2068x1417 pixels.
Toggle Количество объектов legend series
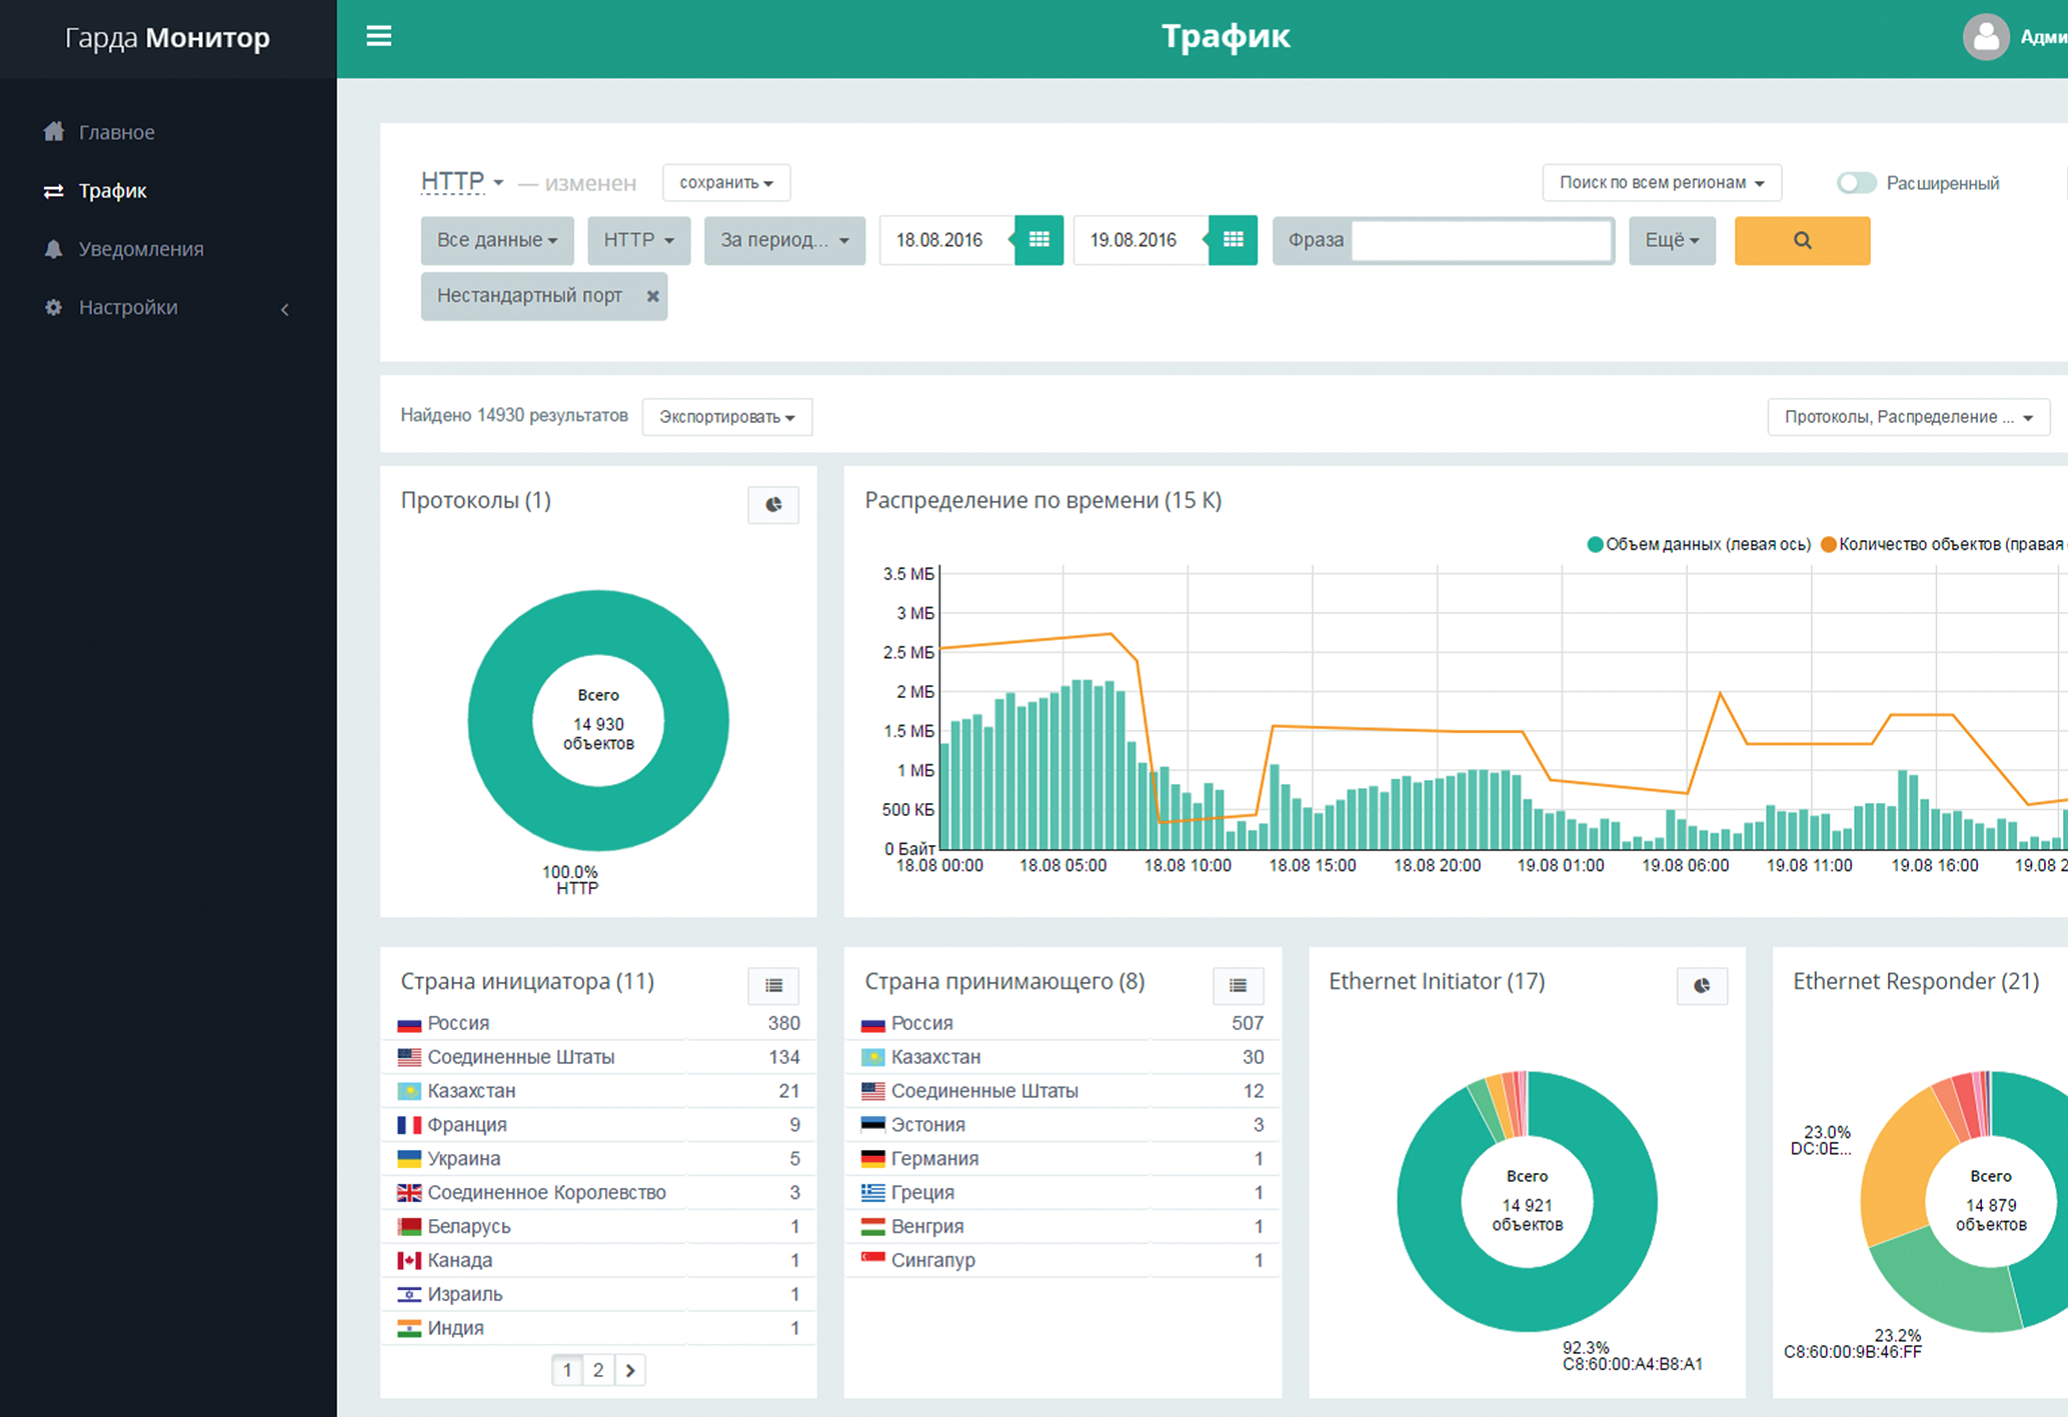[1938, 545]
